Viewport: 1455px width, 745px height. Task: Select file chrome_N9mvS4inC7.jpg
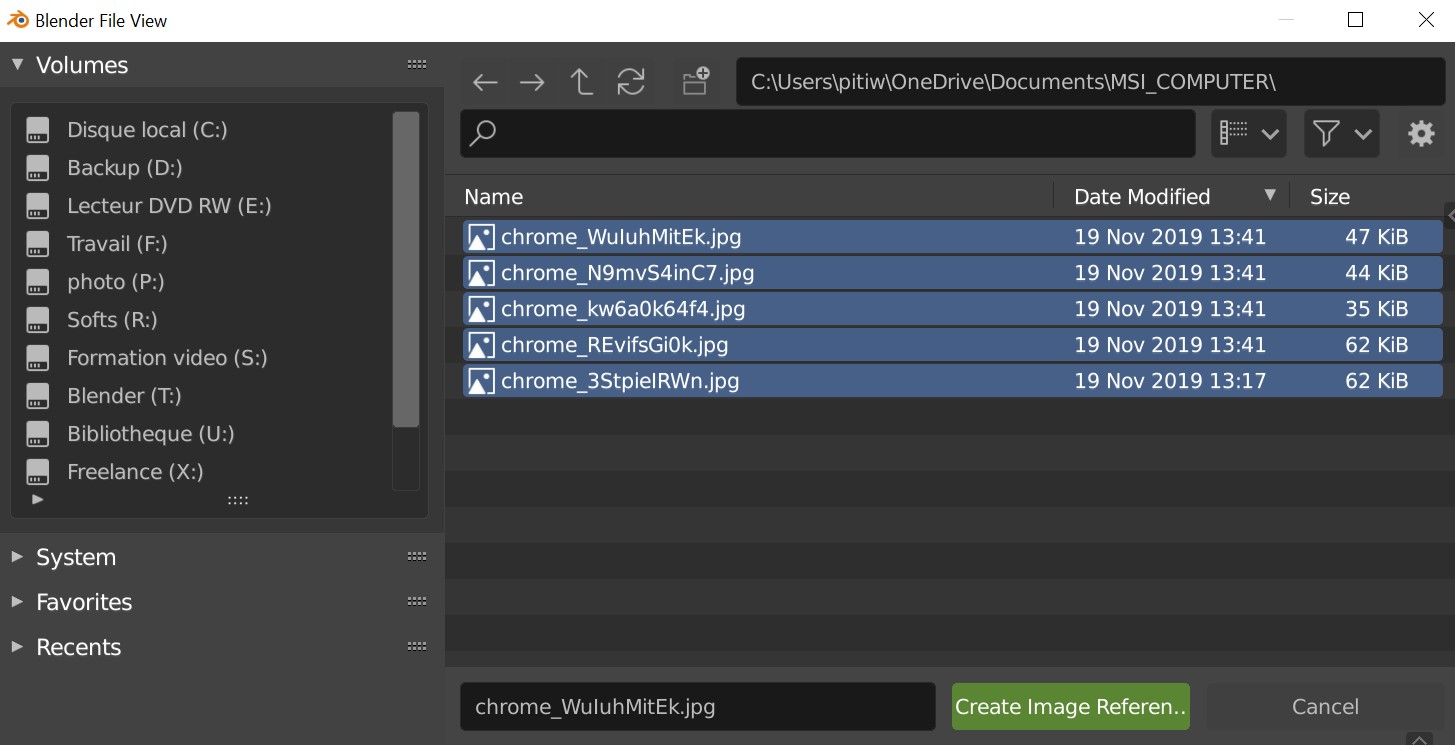[952, 273]
